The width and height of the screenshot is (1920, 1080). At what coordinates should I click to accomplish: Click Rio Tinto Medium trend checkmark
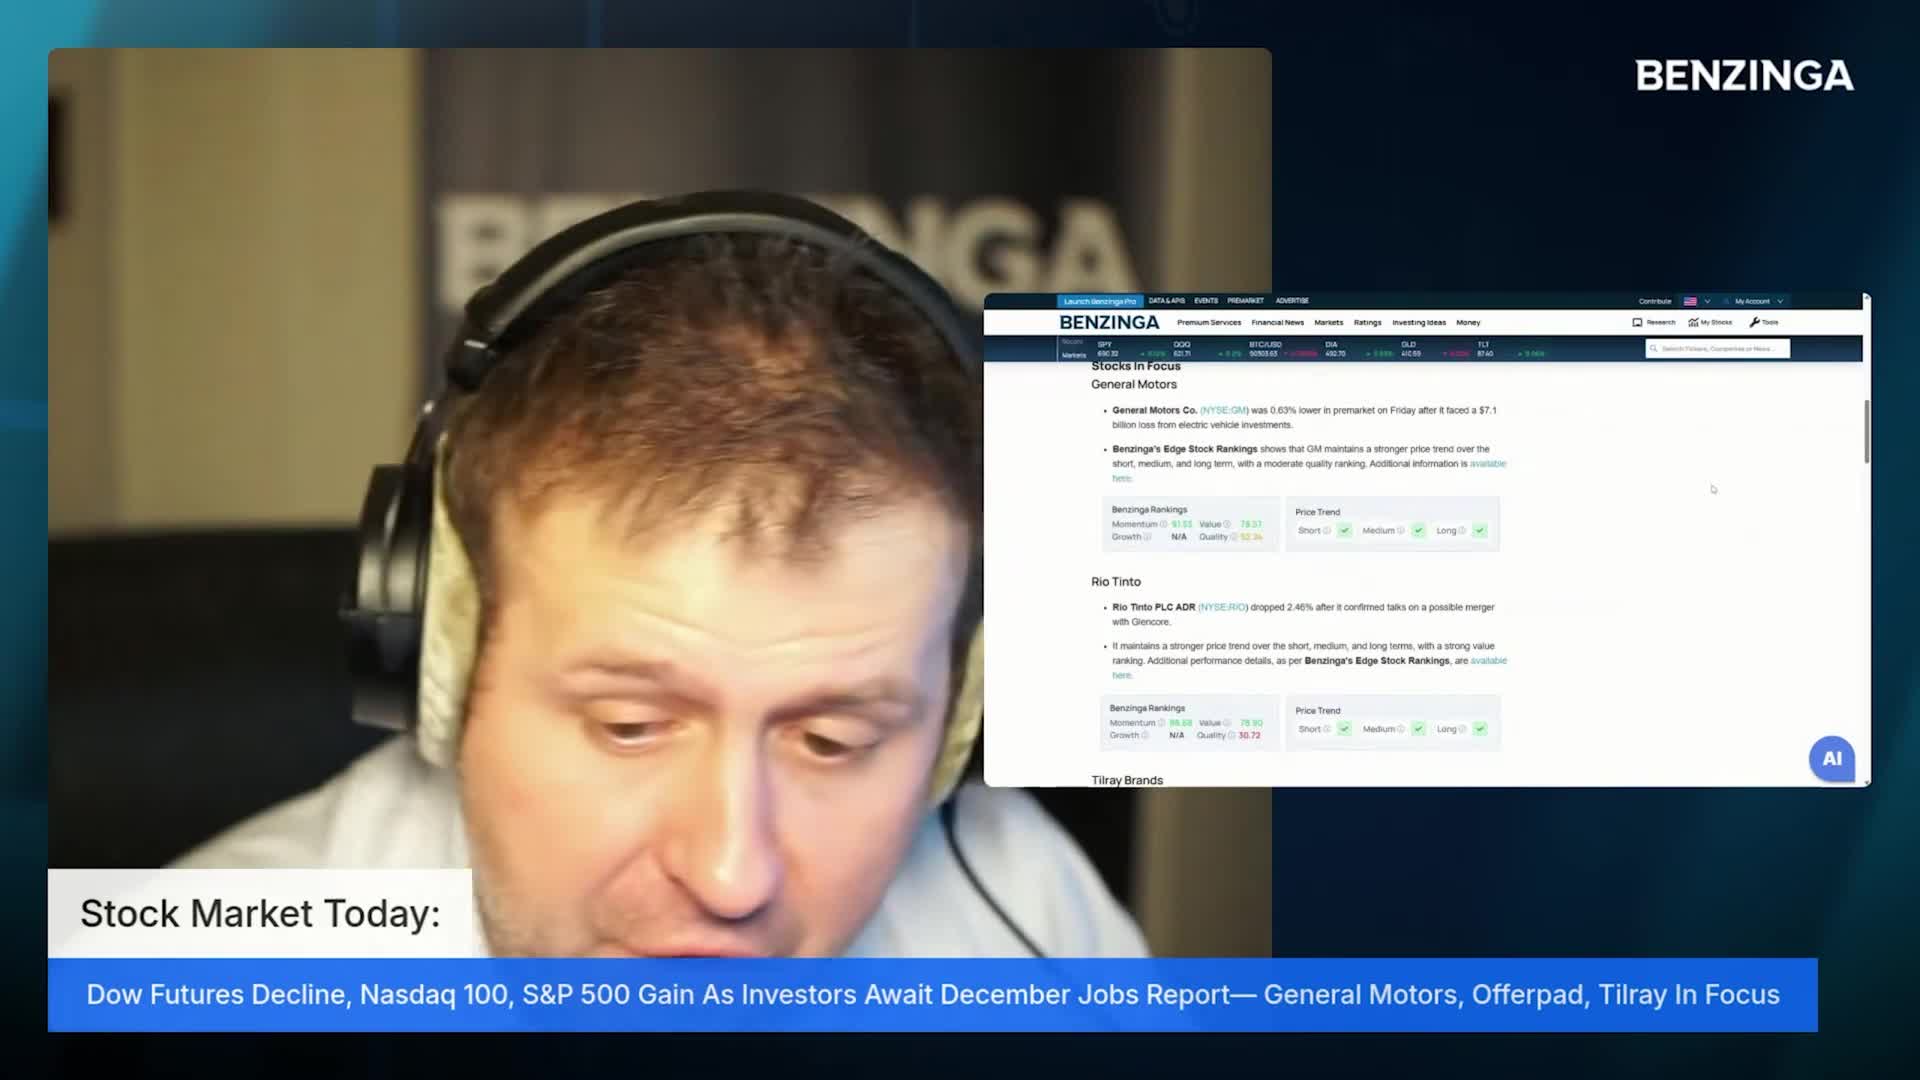tap(1418, 729)
